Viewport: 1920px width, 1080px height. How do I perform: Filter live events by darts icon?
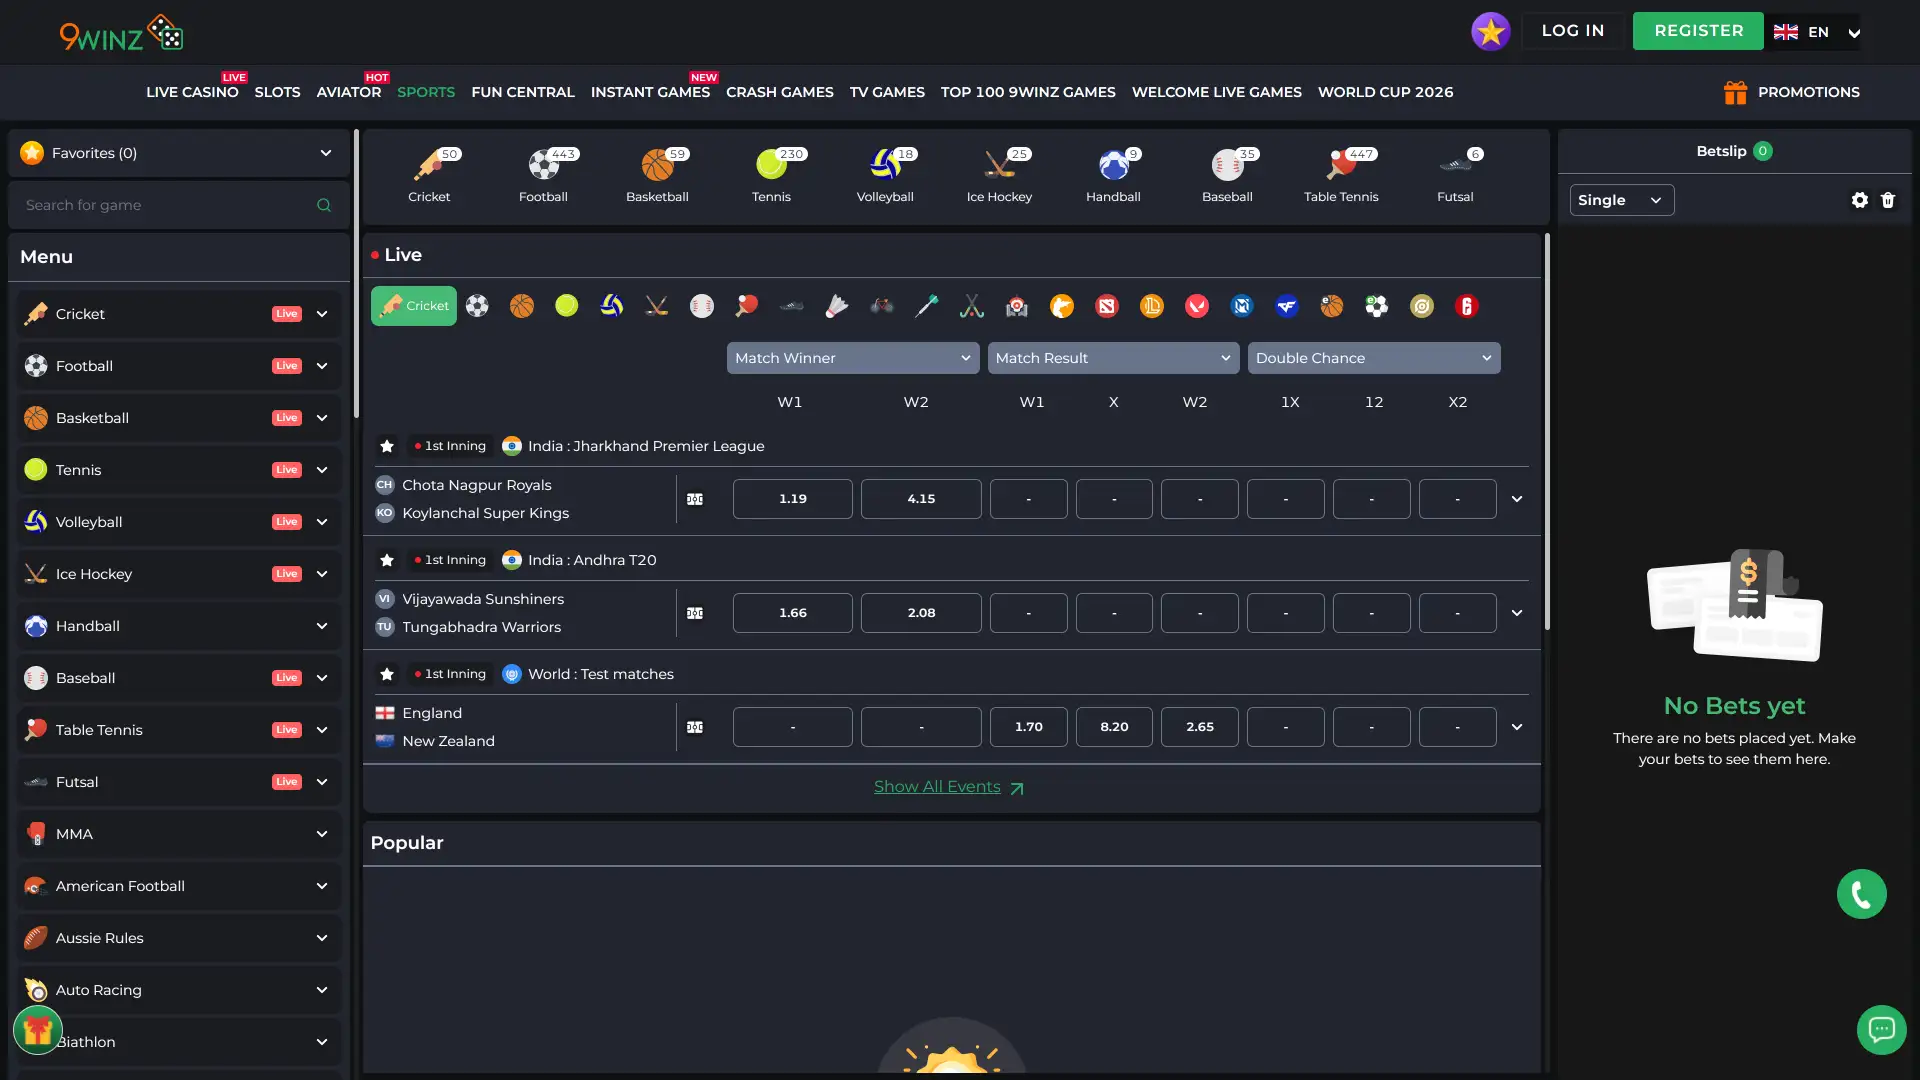pyautogui.click(x=927, y=306)
